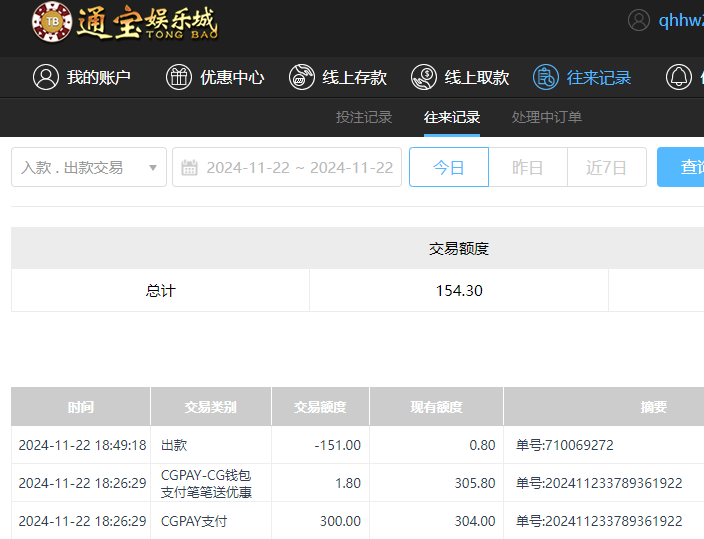Screen dimensions: 704x539
Task: Select the 往来记录 sub-tab
Action: [x=452, y=117]
